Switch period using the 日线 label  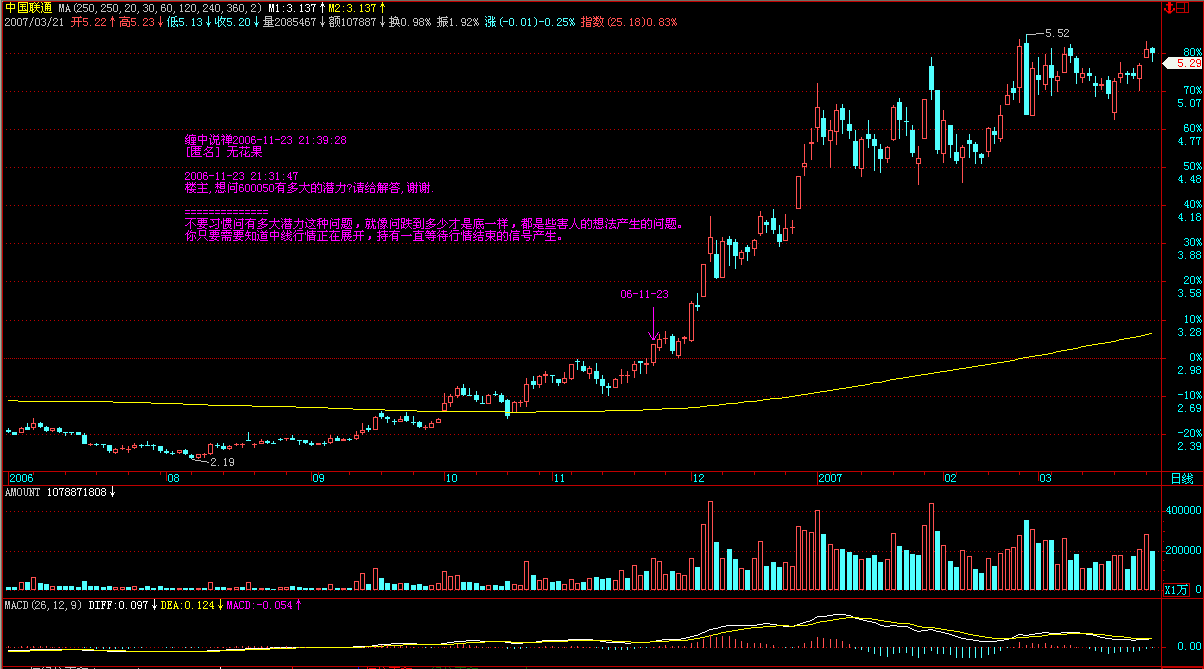(1182, 478)
